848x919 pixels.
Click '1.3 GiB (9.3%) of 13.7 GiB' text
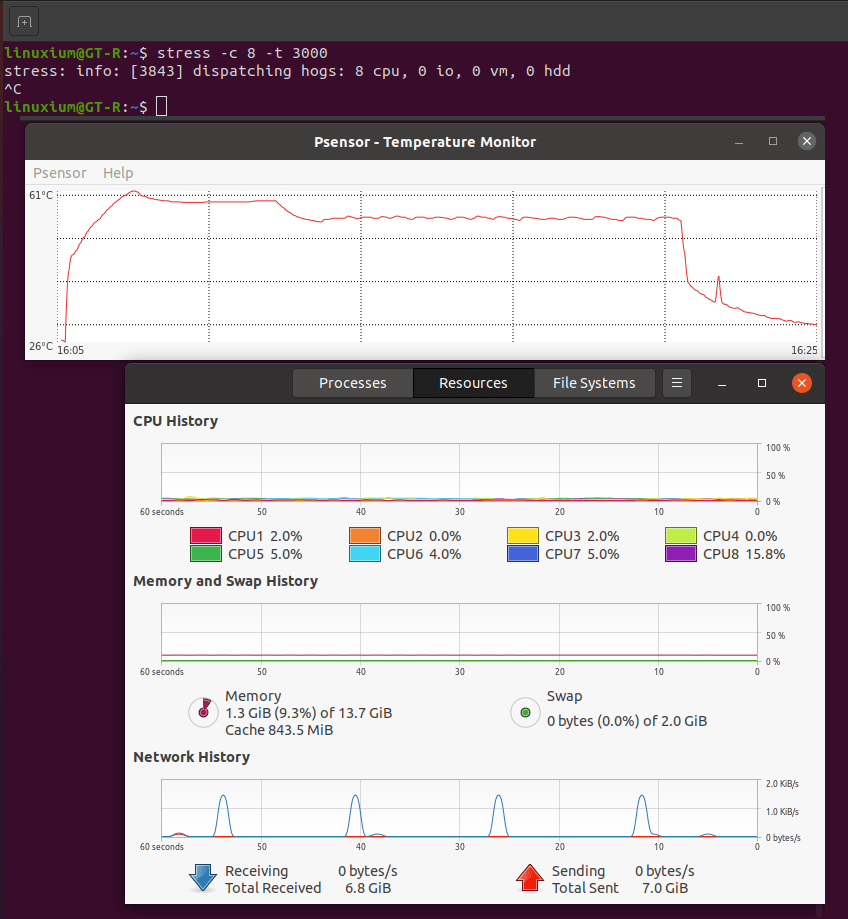(309, 713)
